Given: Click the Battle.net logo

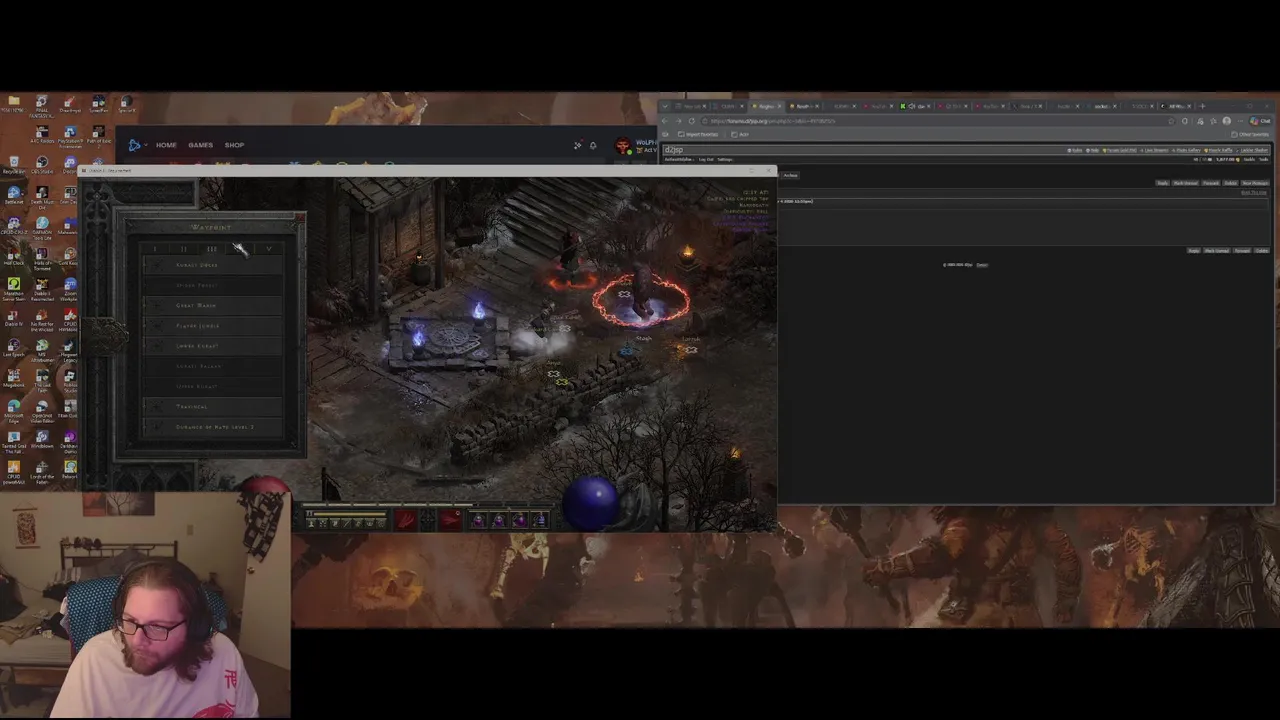Looking at the screenshot, I should [x=134, y=145].
